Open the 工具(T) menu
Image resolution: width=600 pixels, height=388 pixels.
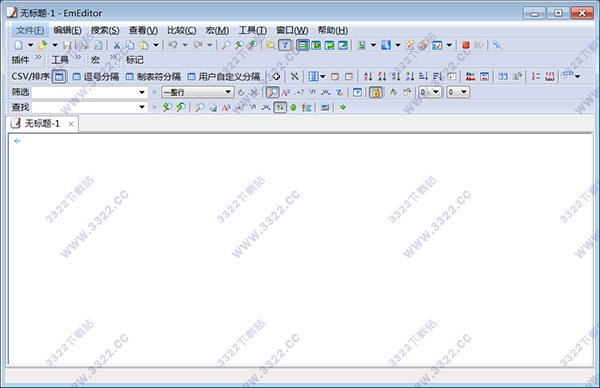click(x=253, y=30)
